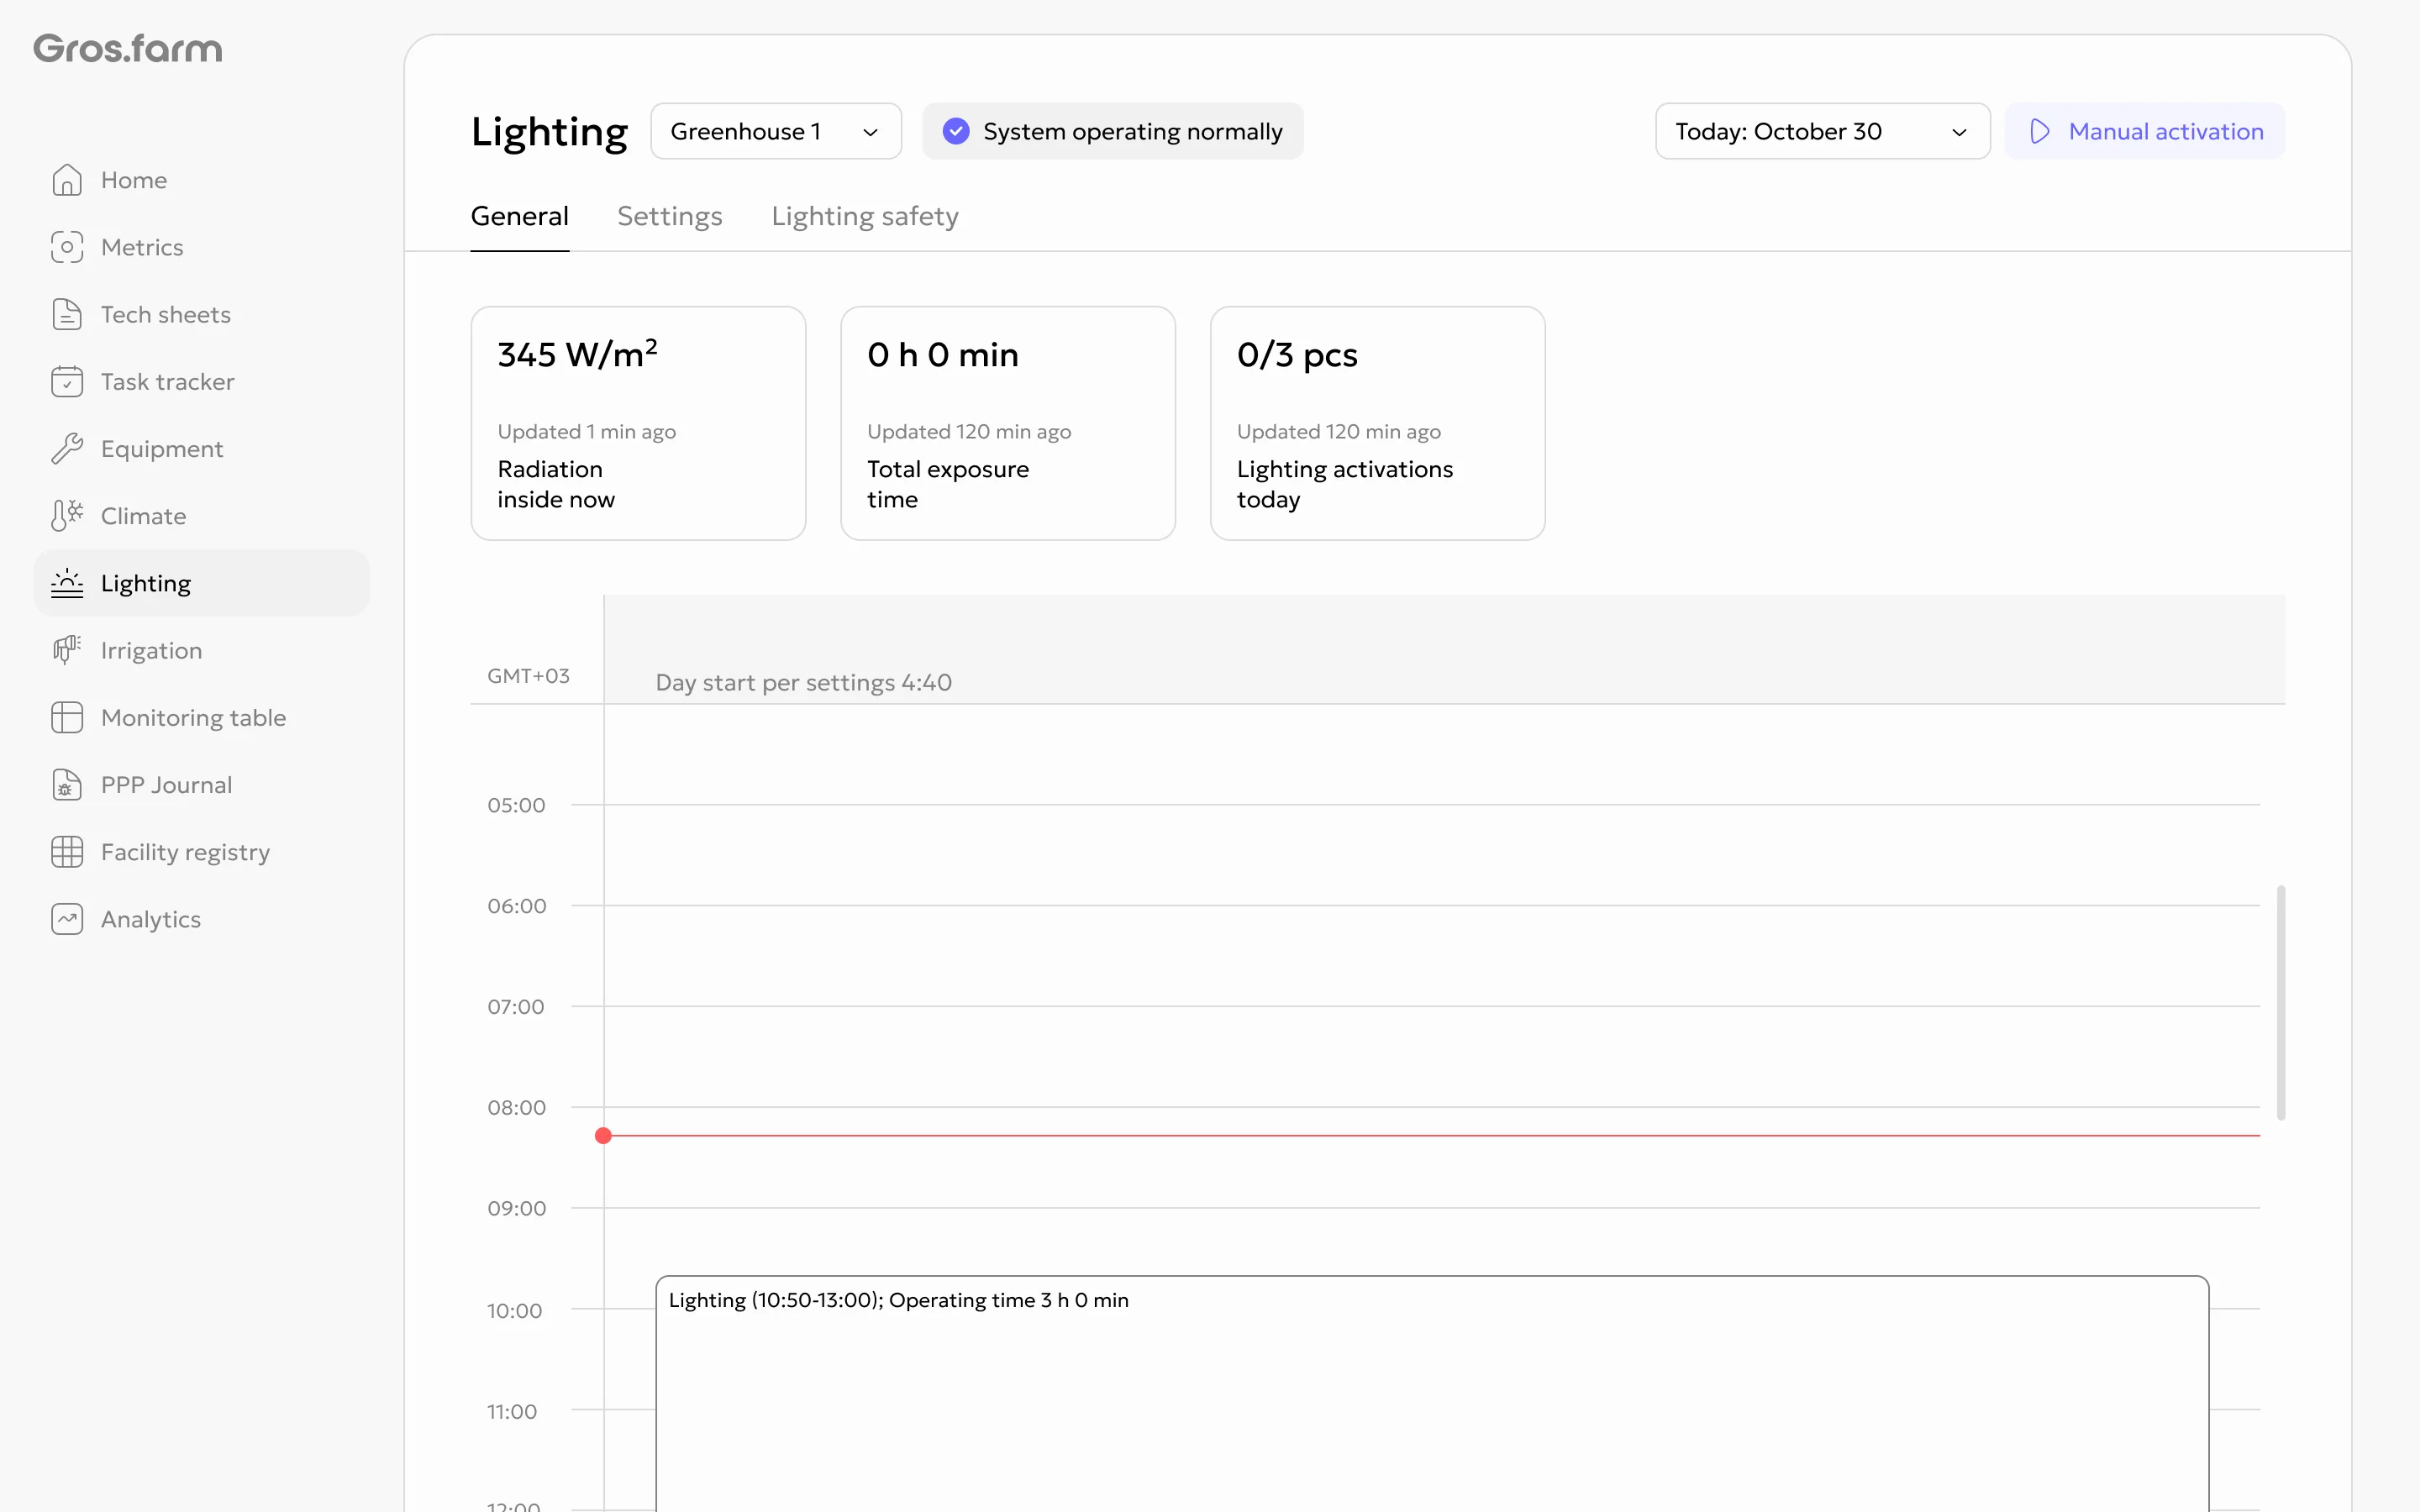The height and width of the screenshot is (1512, 2420).
Task: Open the Today: October 30 date dropdown
Action: [1822, 131]
